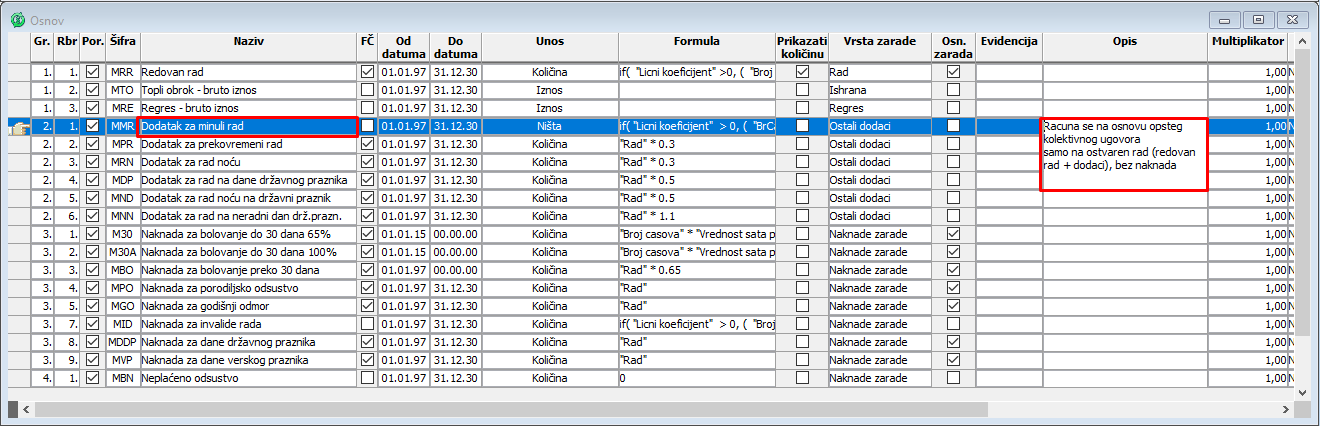The image size is (1320, 426).
Task: Click the MDDP code cell
Action: pos(123,342)
